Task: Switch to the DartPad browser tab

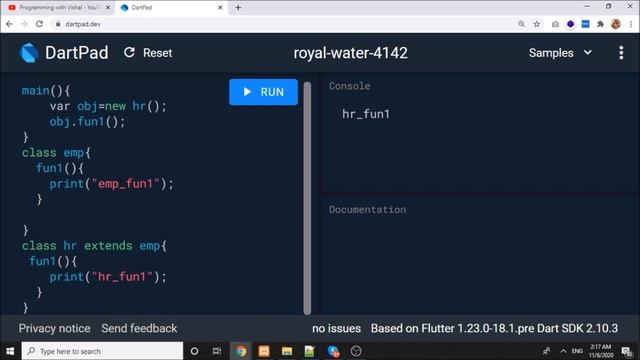Action: 171,7
